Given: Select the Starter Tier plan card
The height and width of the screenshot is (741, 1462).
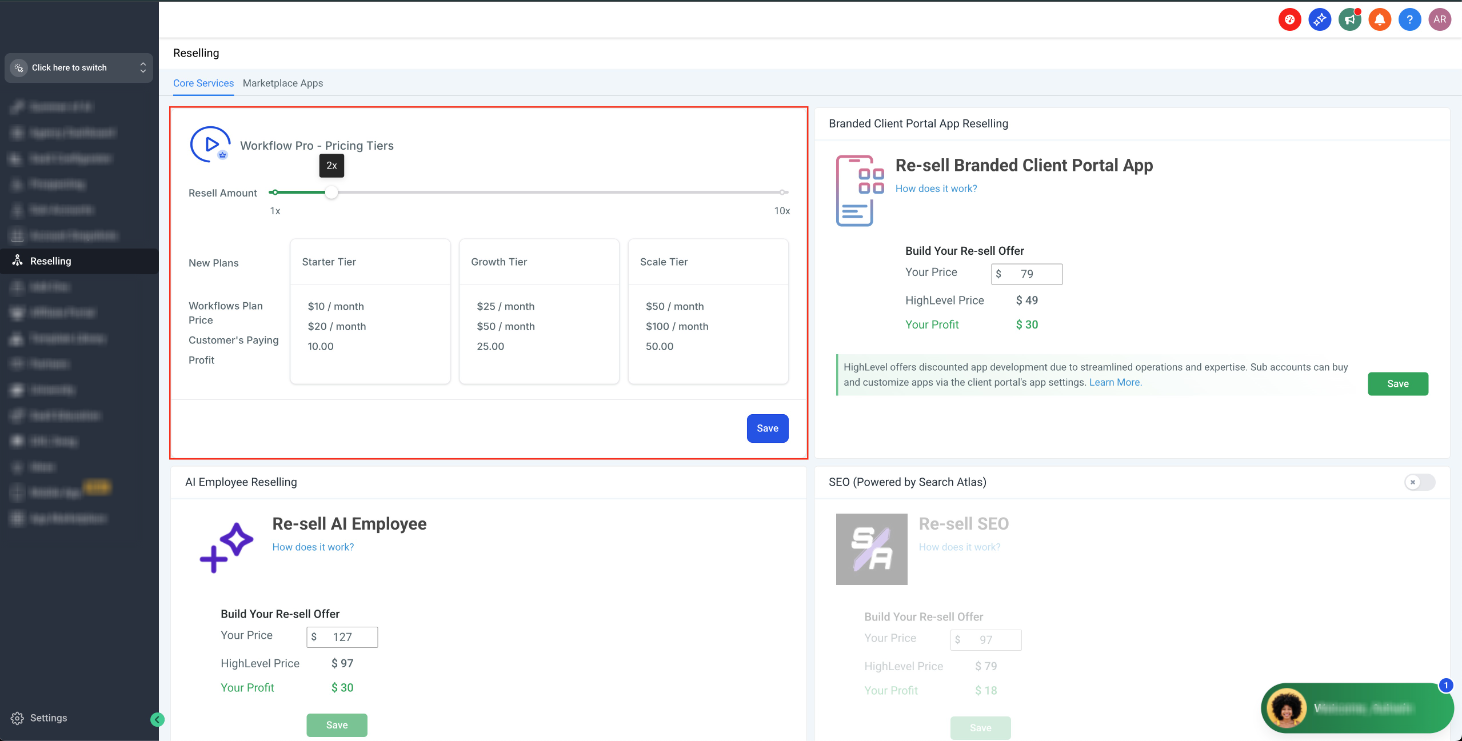Looking at the screenshot, I should [370, 311].
